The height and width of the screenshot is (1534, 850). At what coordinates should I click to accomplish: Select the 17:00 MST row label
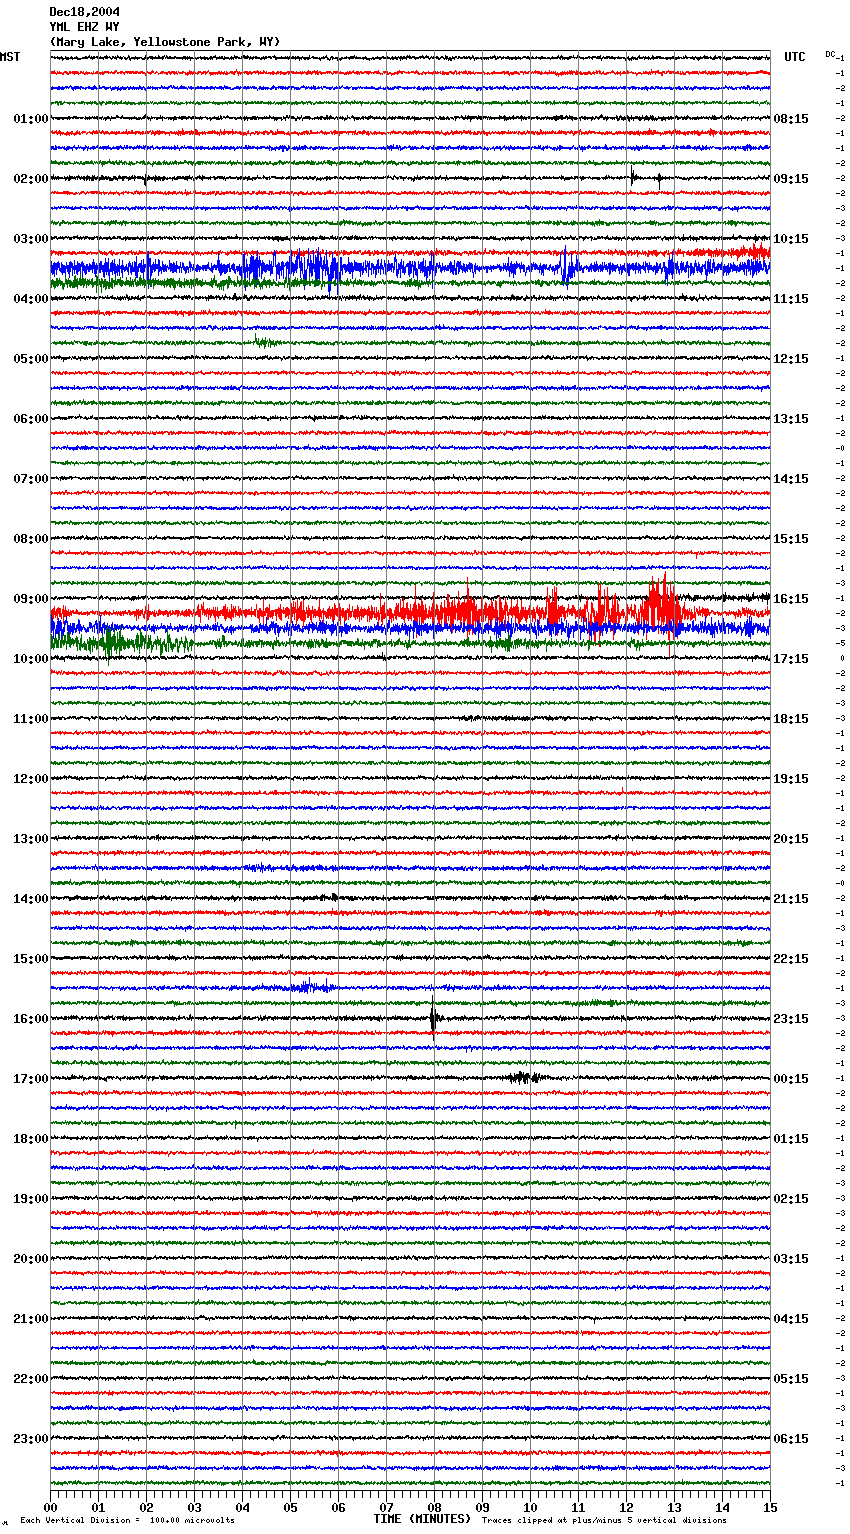pos(30,1079)
